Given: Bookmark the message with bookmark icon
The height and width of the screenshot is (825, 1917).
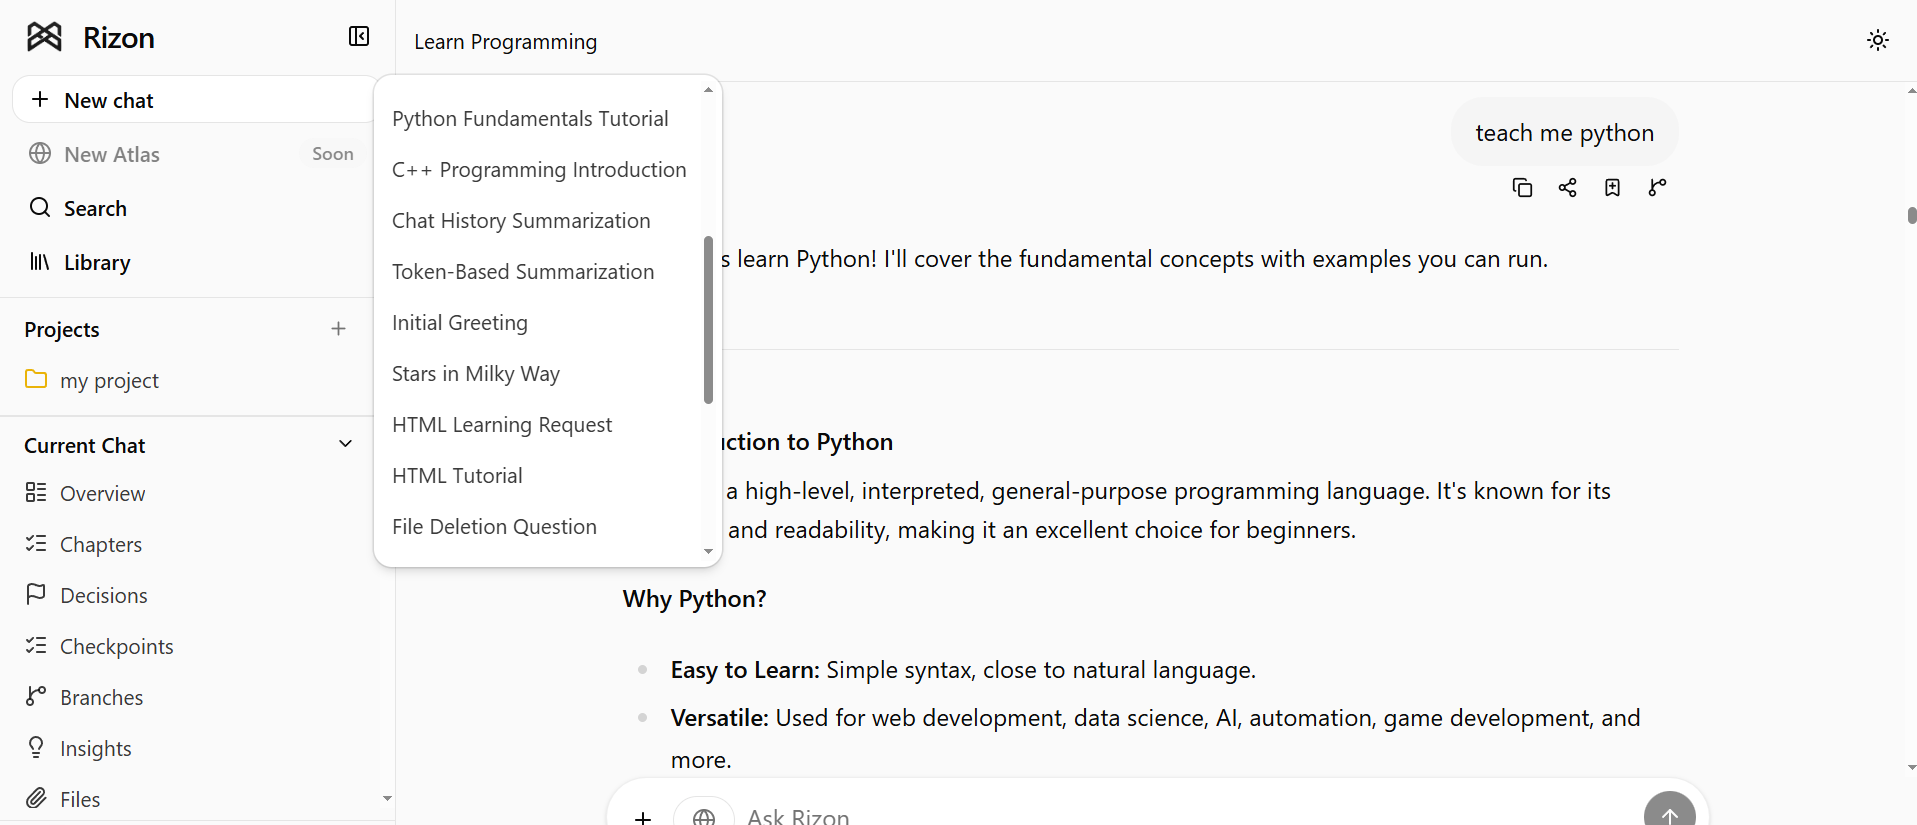Looking at the screenshot, I should click(1612, 187).
